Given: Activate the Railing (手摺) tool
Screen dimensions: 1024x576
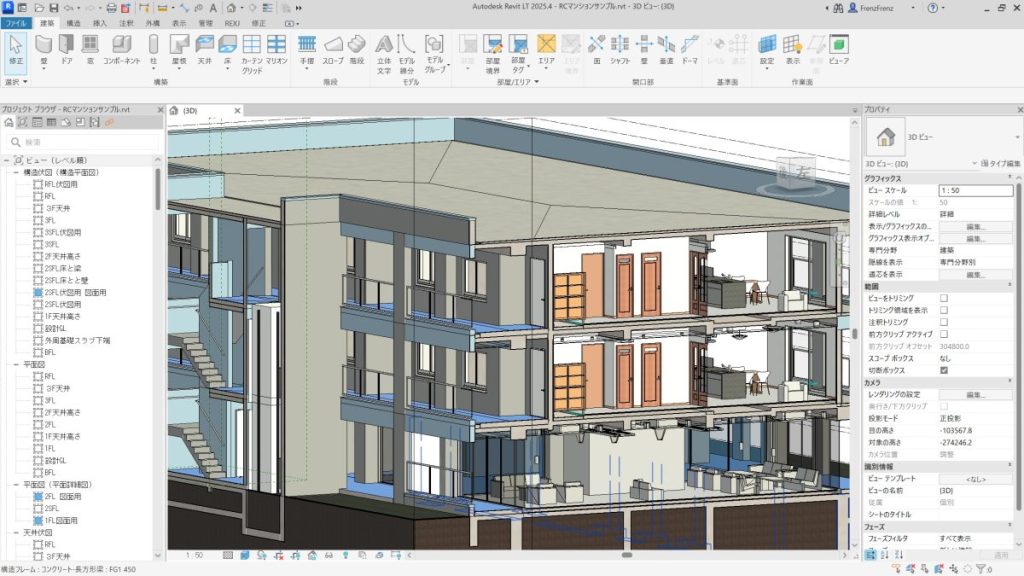Looking at the screenshot, I should click(307, 48).
